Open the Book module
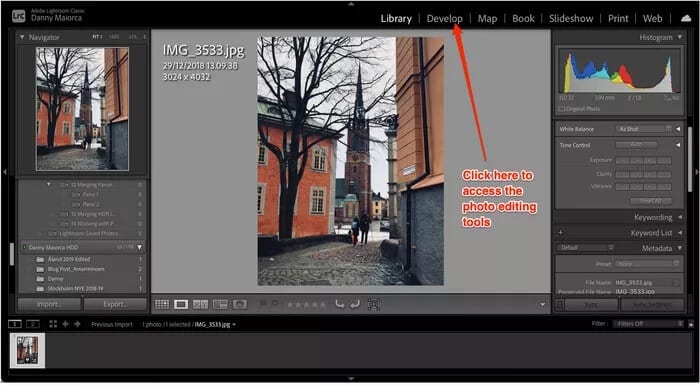The width and height of the screenshot is (700, 385). click(523, 18)
